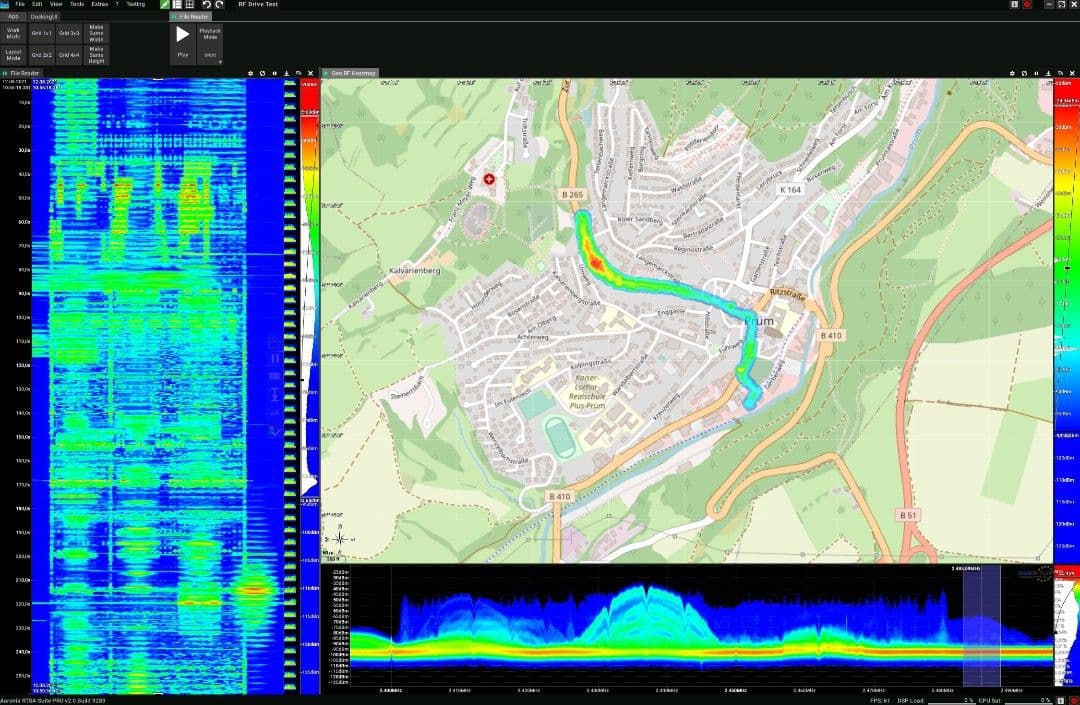
Task: Click the red hospital marker on map
Action: pyautogui.click(x=489, y=179)
